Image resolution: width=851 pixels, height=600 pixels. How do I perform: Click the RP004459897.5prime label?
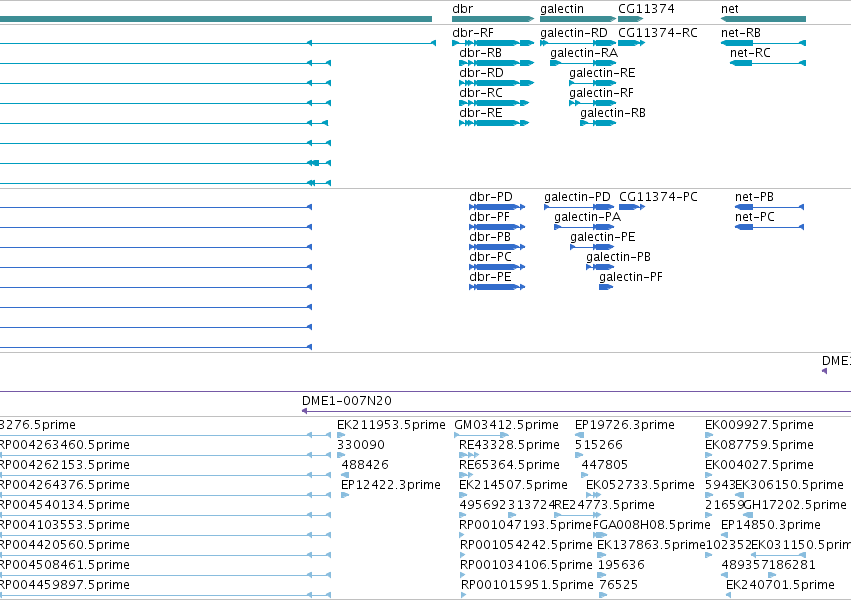[x=65, y=585]
